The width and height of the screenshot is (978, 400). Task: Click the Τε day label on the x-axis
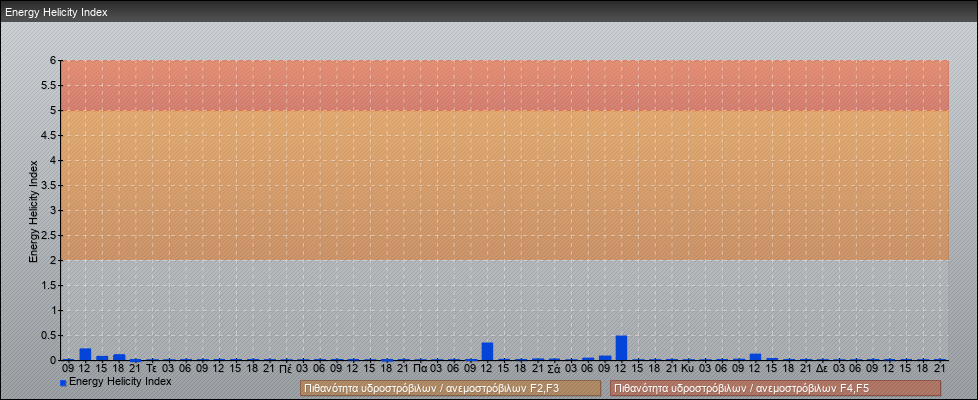(152, 369)
